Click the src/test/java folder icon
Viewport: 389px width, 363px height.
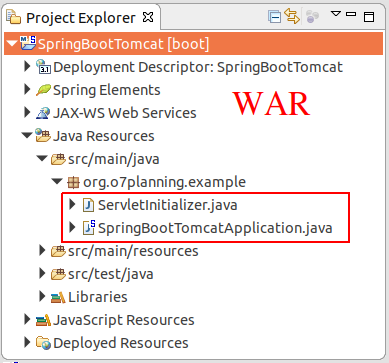click(x=58, y=274)
